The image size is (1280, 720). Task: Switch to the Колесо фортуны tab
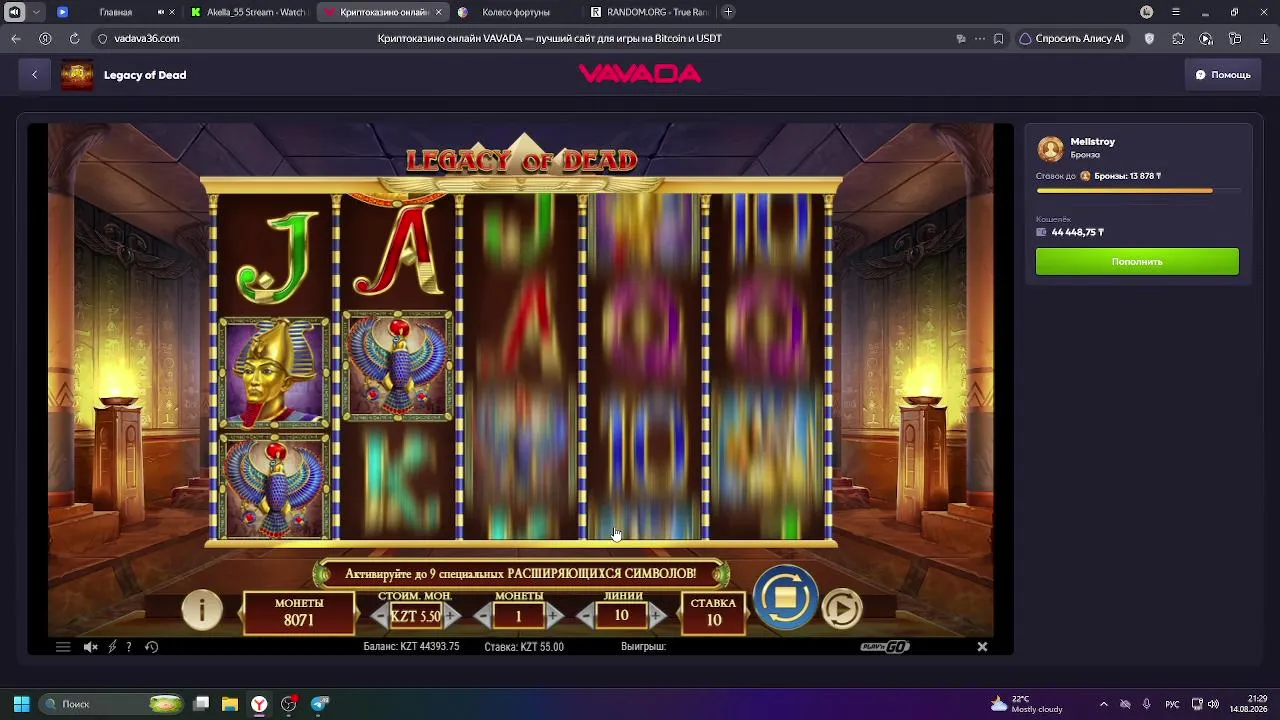pos(515,12)
